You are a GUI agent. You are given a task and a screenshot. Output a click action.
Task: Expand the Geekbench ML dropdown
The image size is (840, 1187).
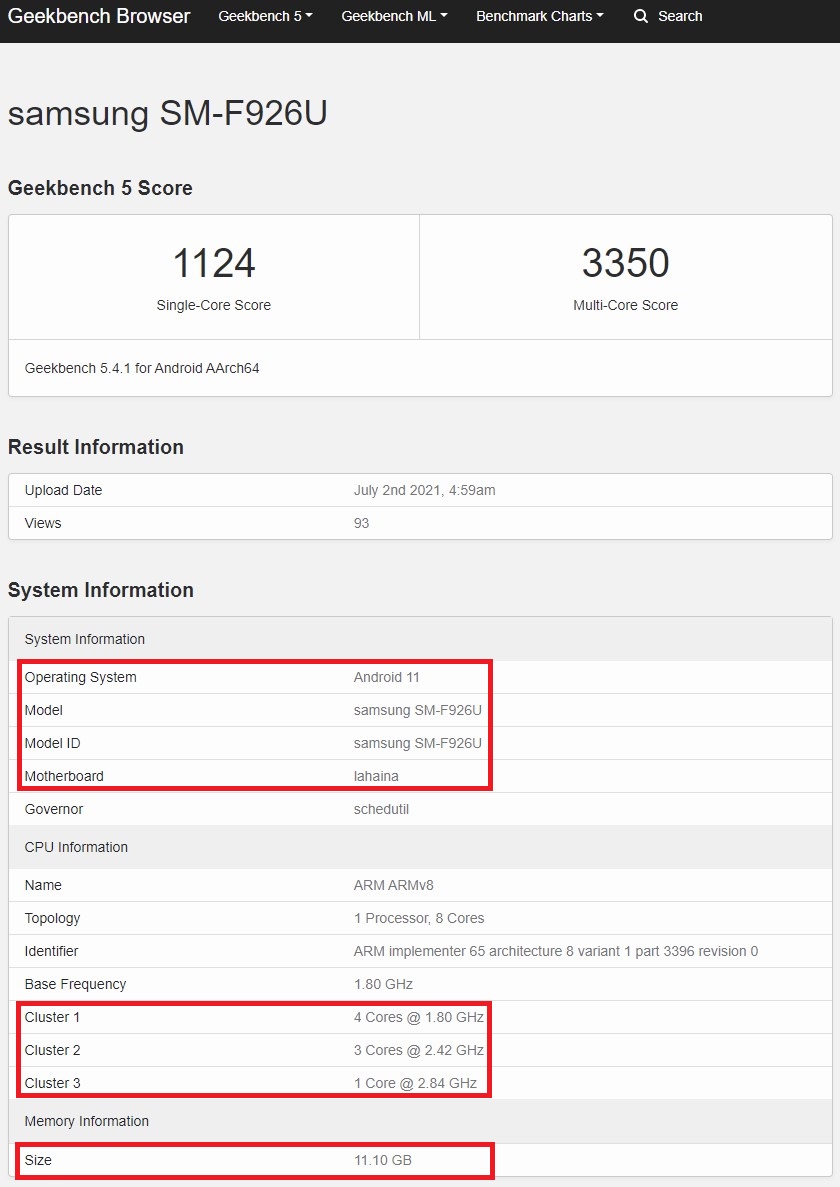pyautogui.click(x=394, y=17)
